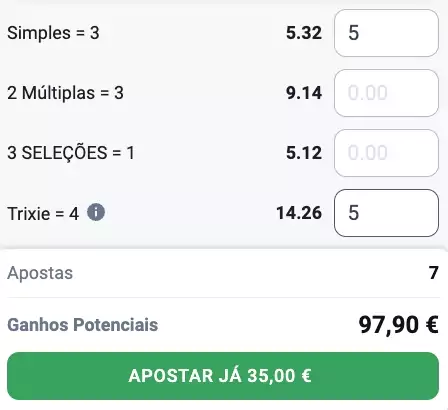Click the empty strip below the green button

[x=224, y=405]
